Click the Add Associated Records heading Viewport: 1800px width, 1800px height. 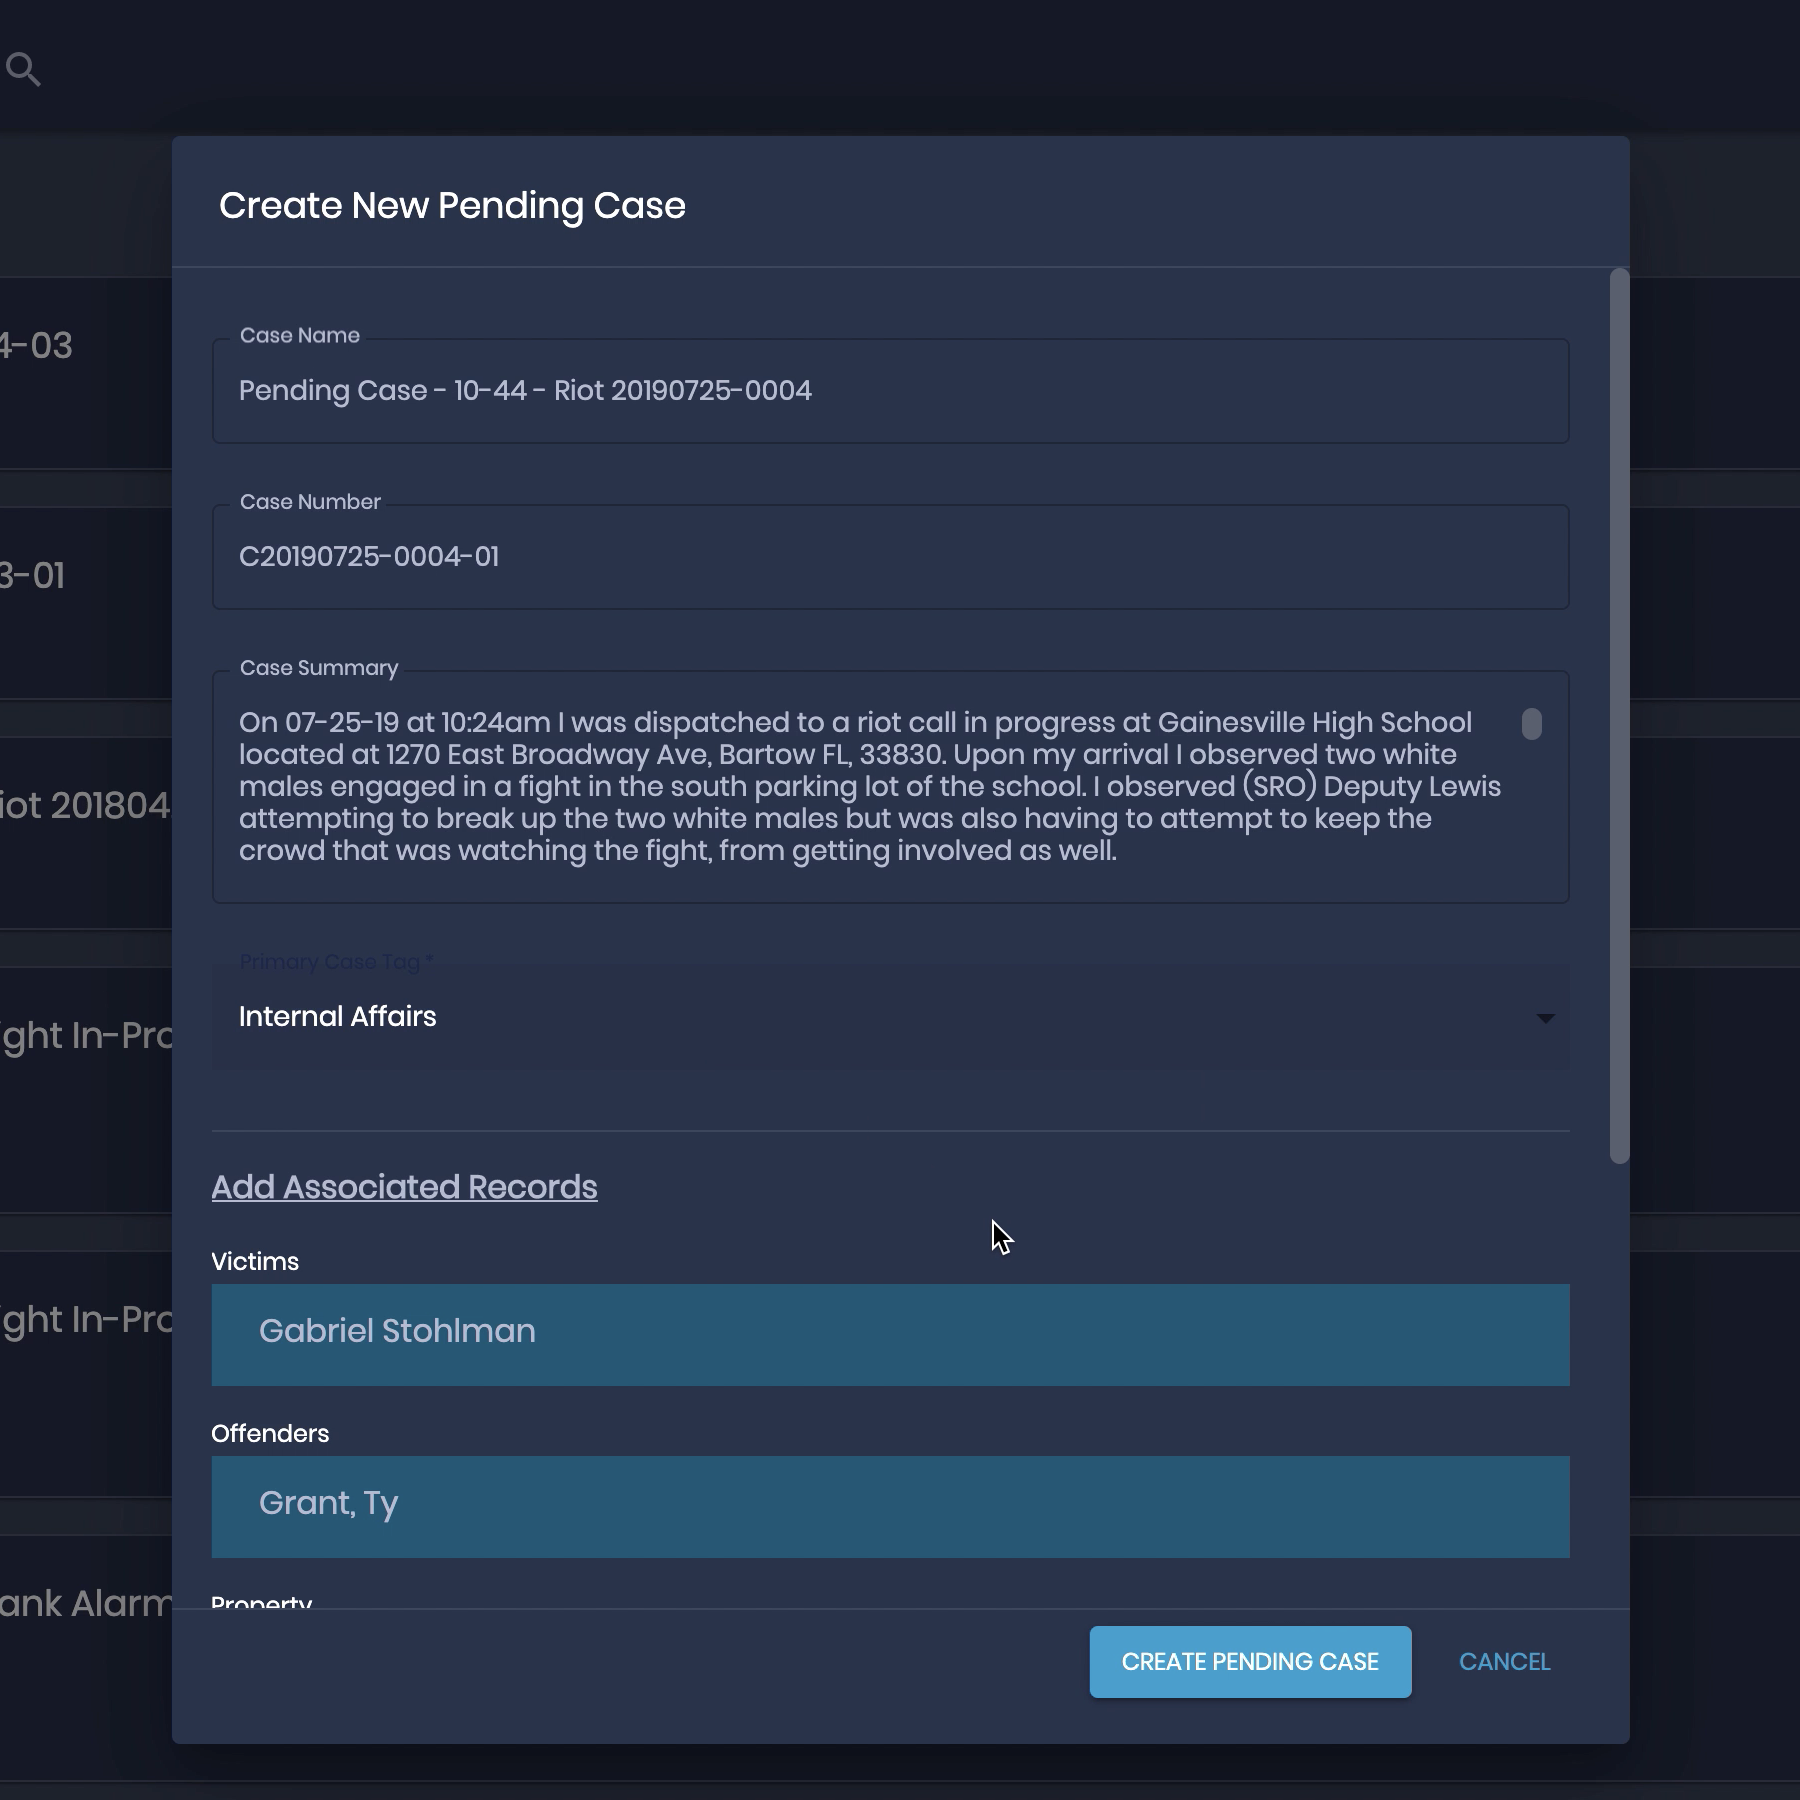click(404, 1187)
